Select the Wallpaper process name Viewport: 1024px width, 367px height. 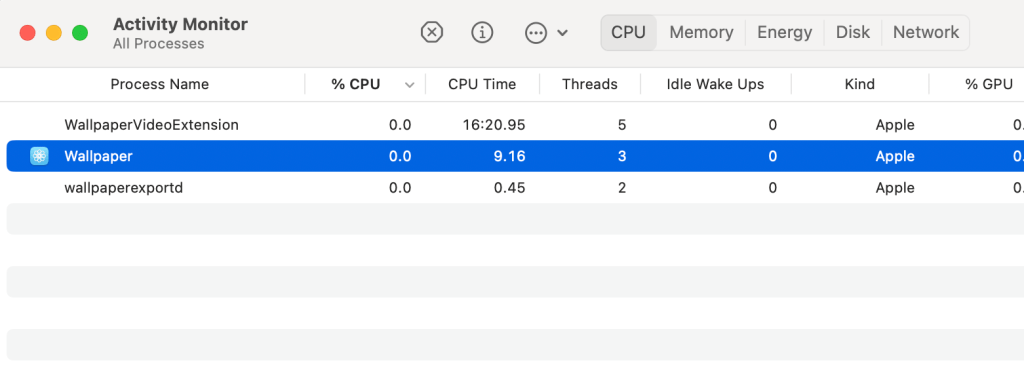99,156
